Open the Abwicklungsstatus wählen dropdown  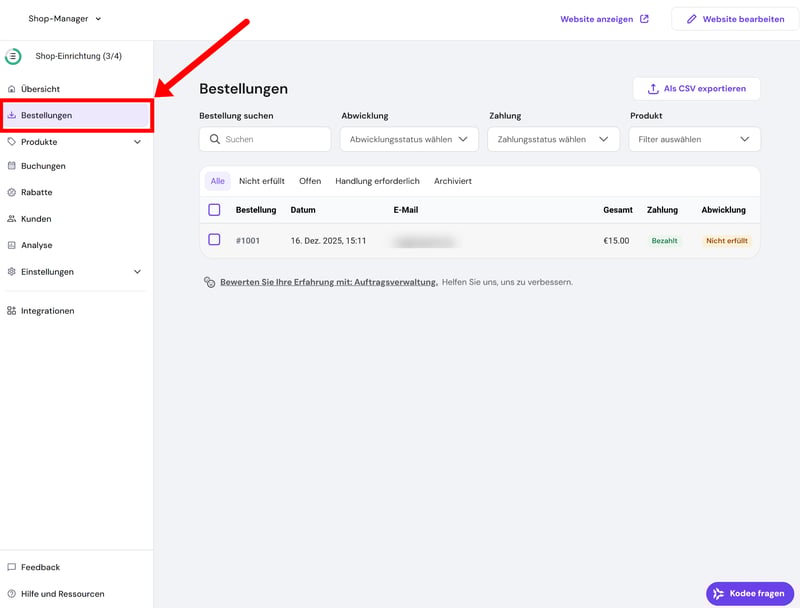click(409, 140)
